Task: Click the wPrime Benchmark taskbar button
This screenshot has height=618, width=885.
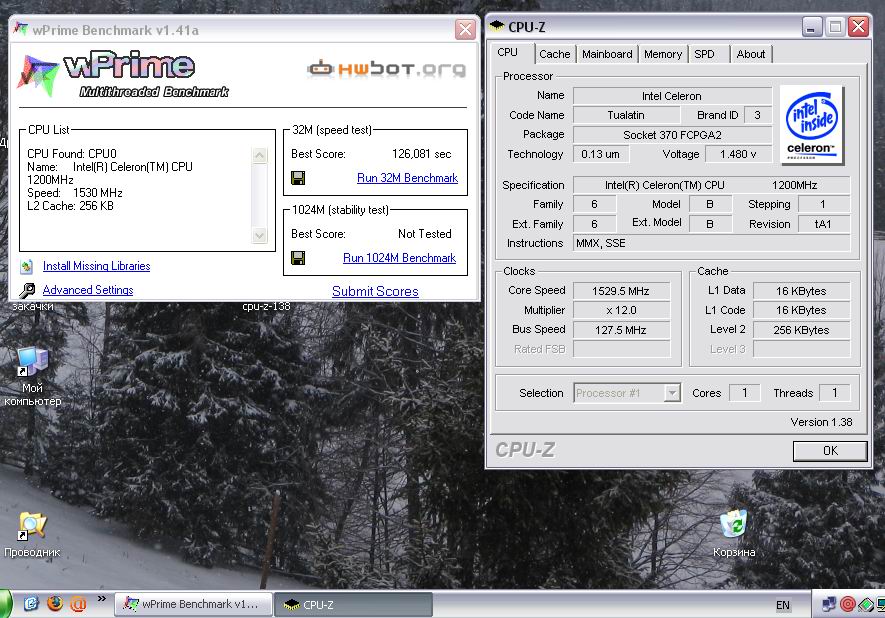Action: 194,604
